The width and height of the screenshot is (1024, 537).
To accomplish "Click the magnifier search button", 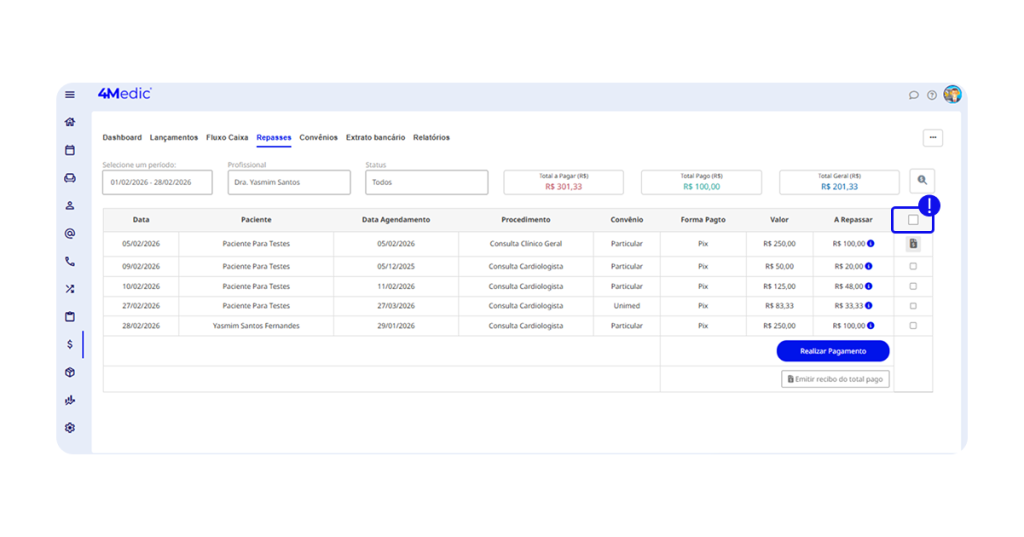I will 922,181.
